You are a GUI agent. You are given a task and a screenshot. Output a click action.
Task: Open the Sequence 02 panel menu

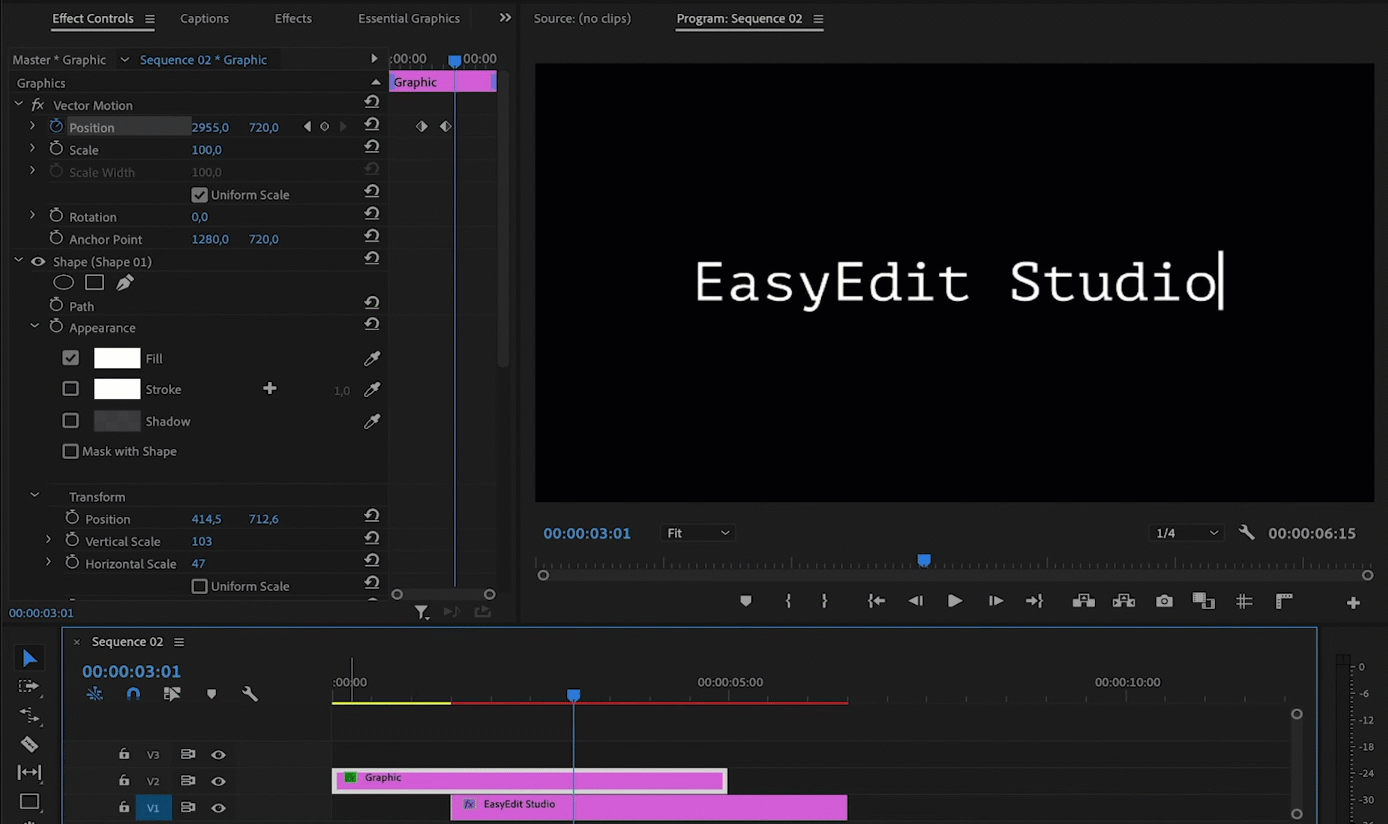[178, 641]
